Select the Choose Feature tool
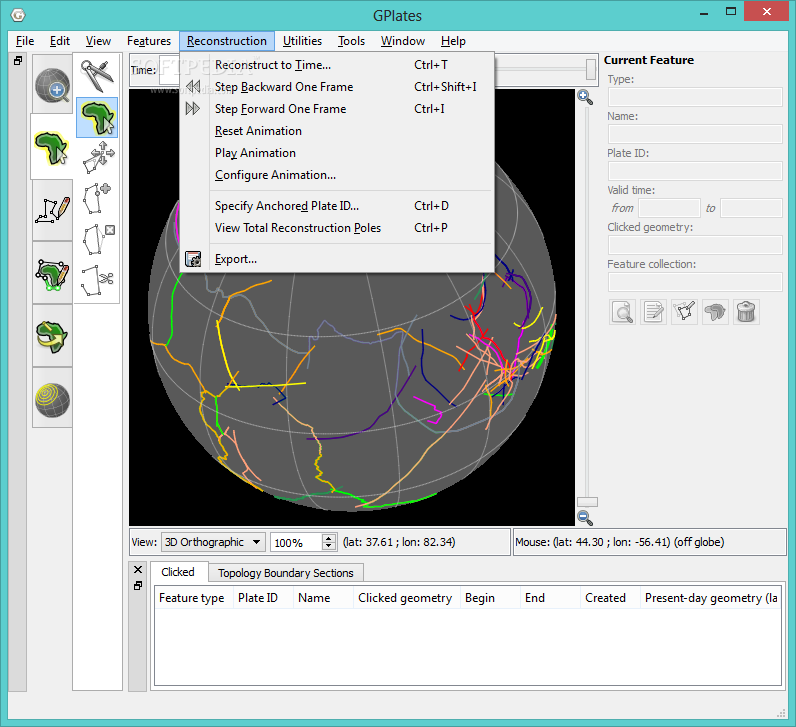The width and height of the screenshot is (796, 727). 97,117
